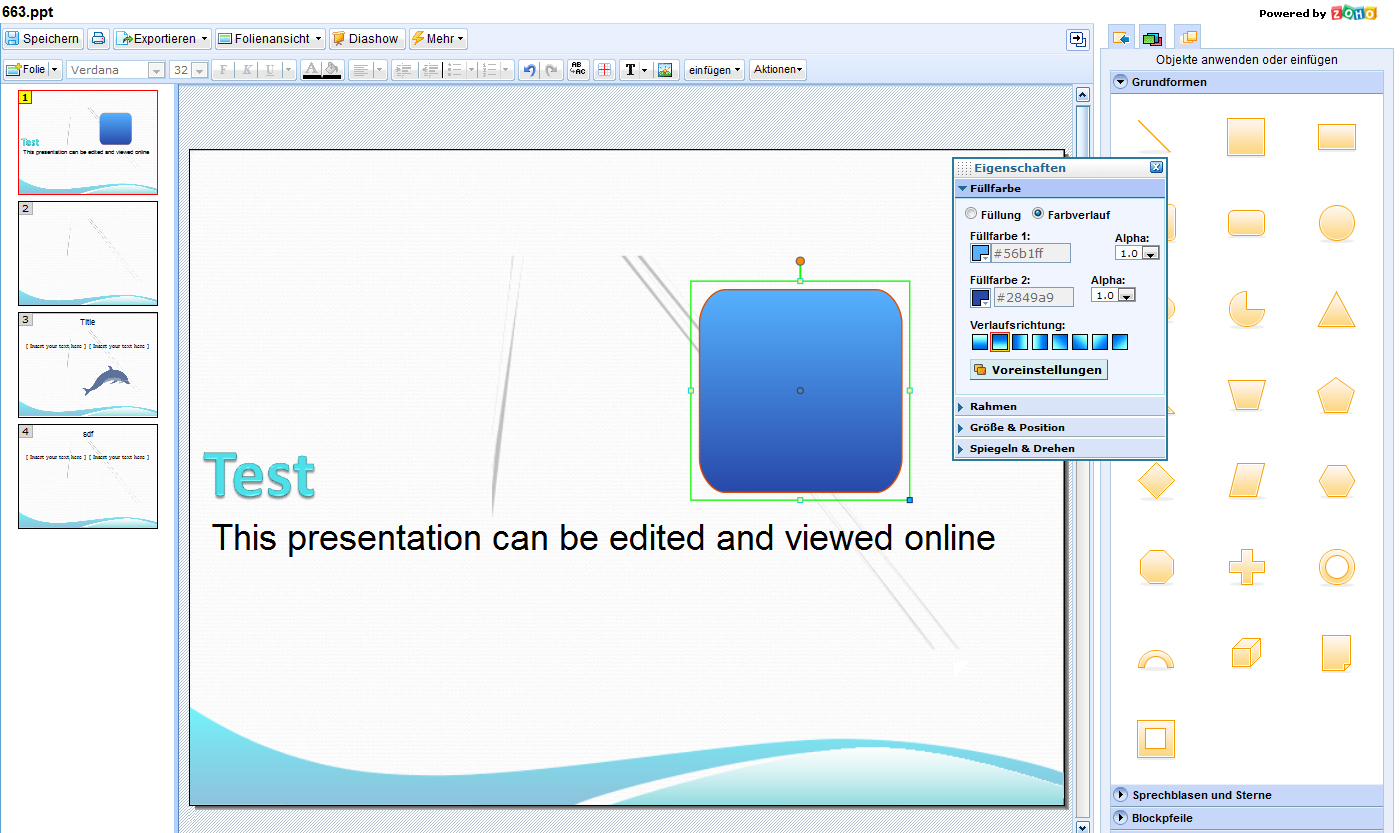Click the printer icon in toolbar
Screen dimensions: 1400x833
[98, 39]
